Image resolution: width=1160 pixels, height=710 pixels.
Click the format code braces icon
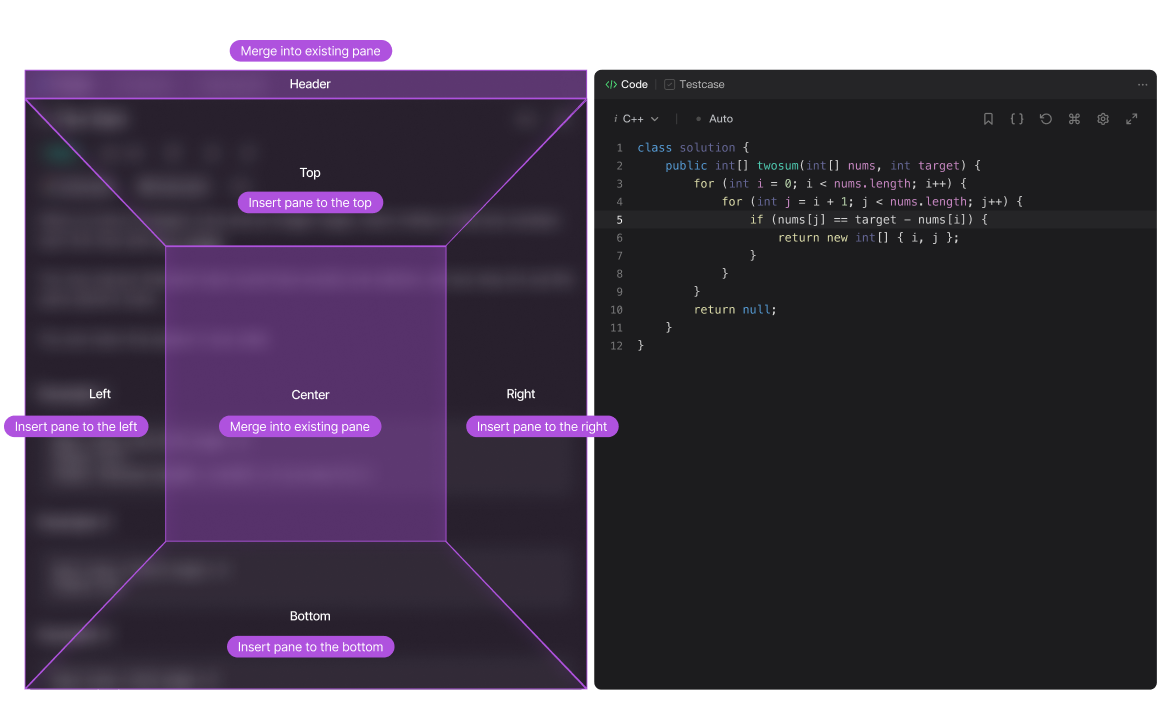pos(1016,119)
